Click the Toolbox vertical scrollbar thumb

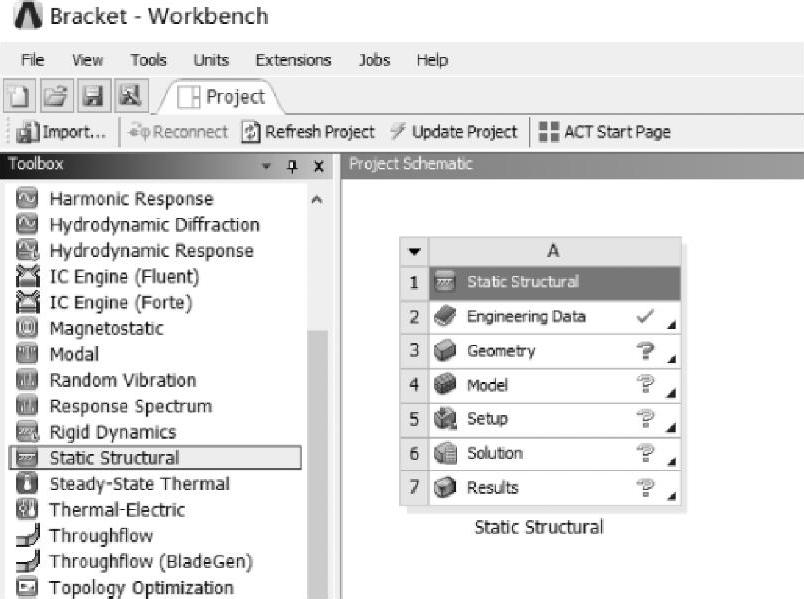point(317,464)
